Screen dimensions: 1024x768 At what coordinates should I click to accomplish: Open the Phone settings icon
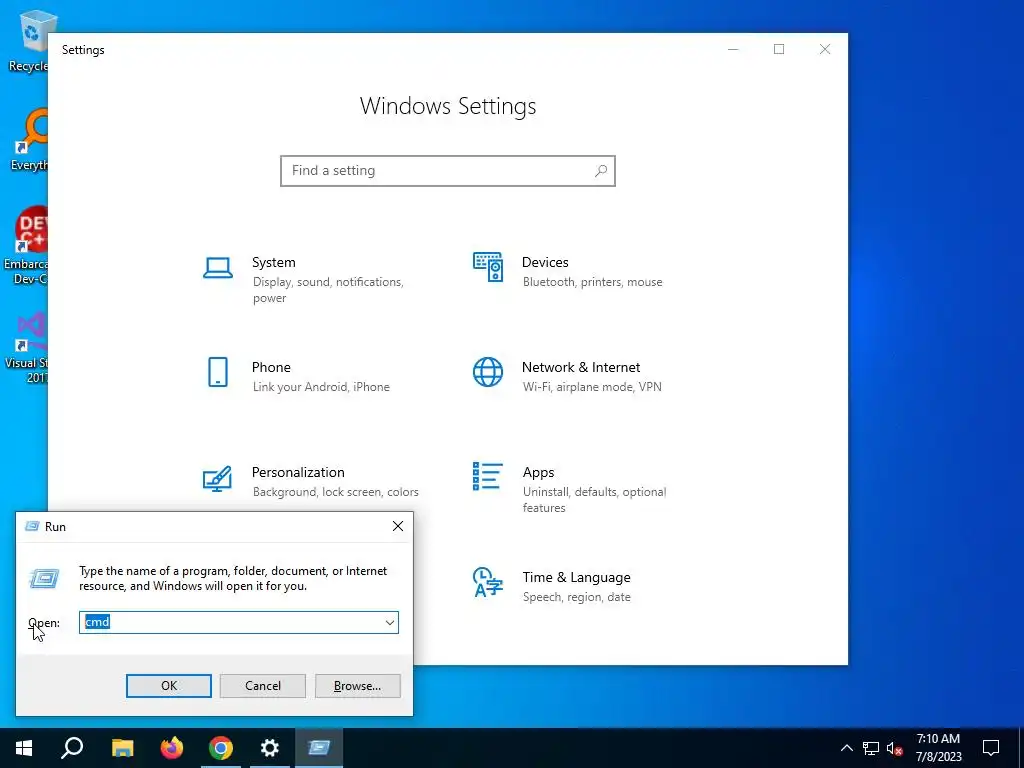[x=217, y=372]
